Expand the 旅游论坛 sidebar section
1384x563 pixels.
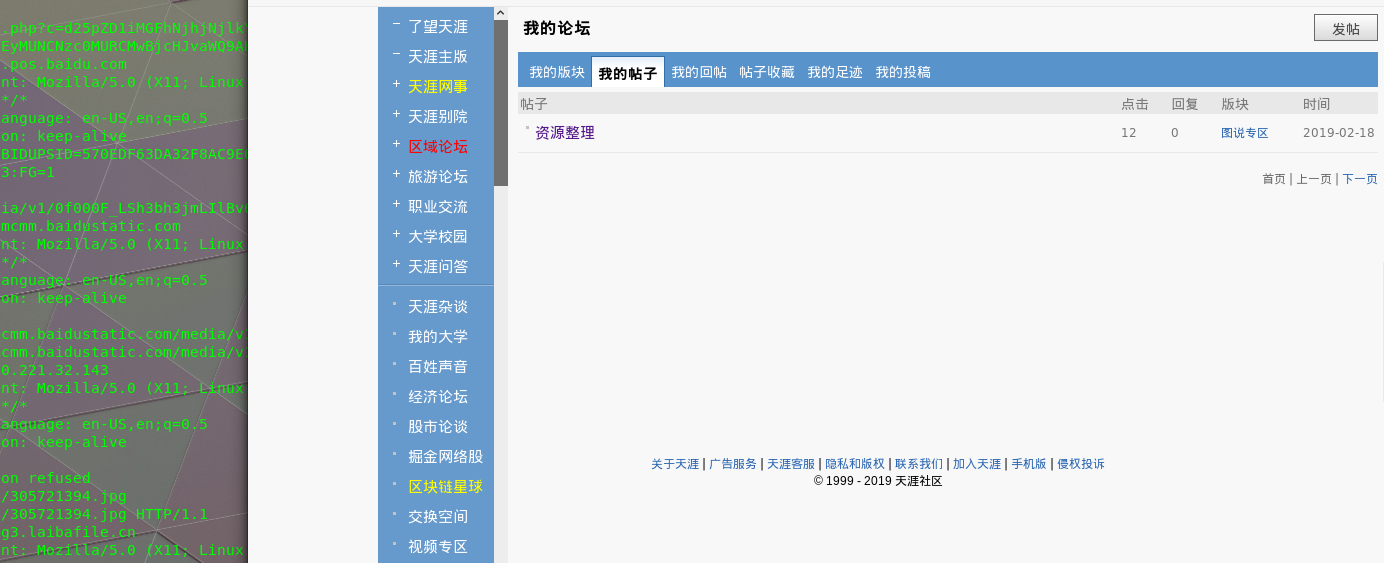click(396, 175)
